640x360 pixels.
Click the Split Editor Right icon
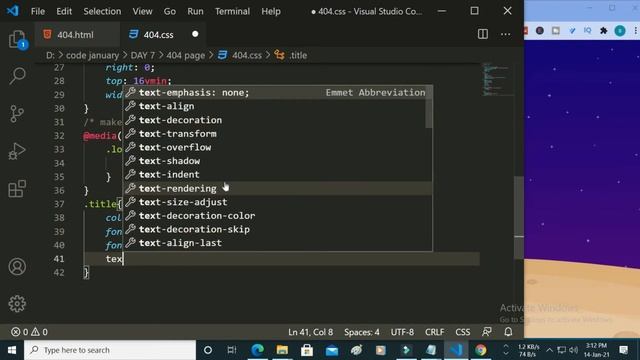483,34
